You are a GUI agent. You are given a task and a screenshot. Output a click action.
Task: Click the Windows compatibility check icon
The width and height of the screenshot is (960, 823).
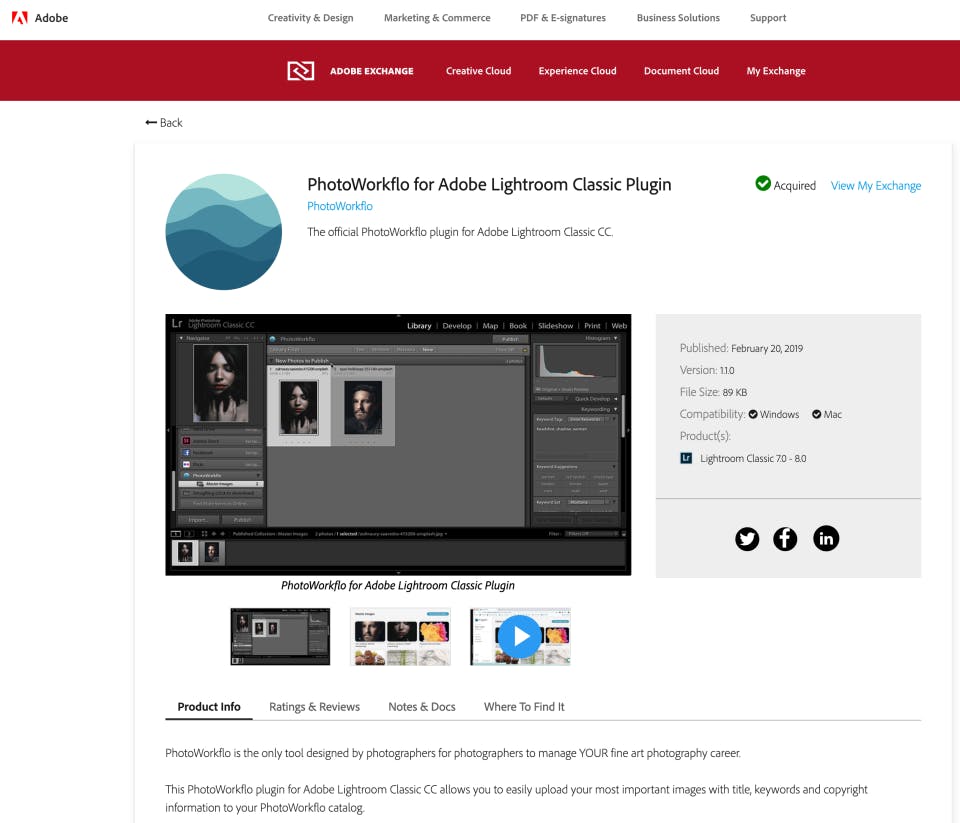point(753,415)
